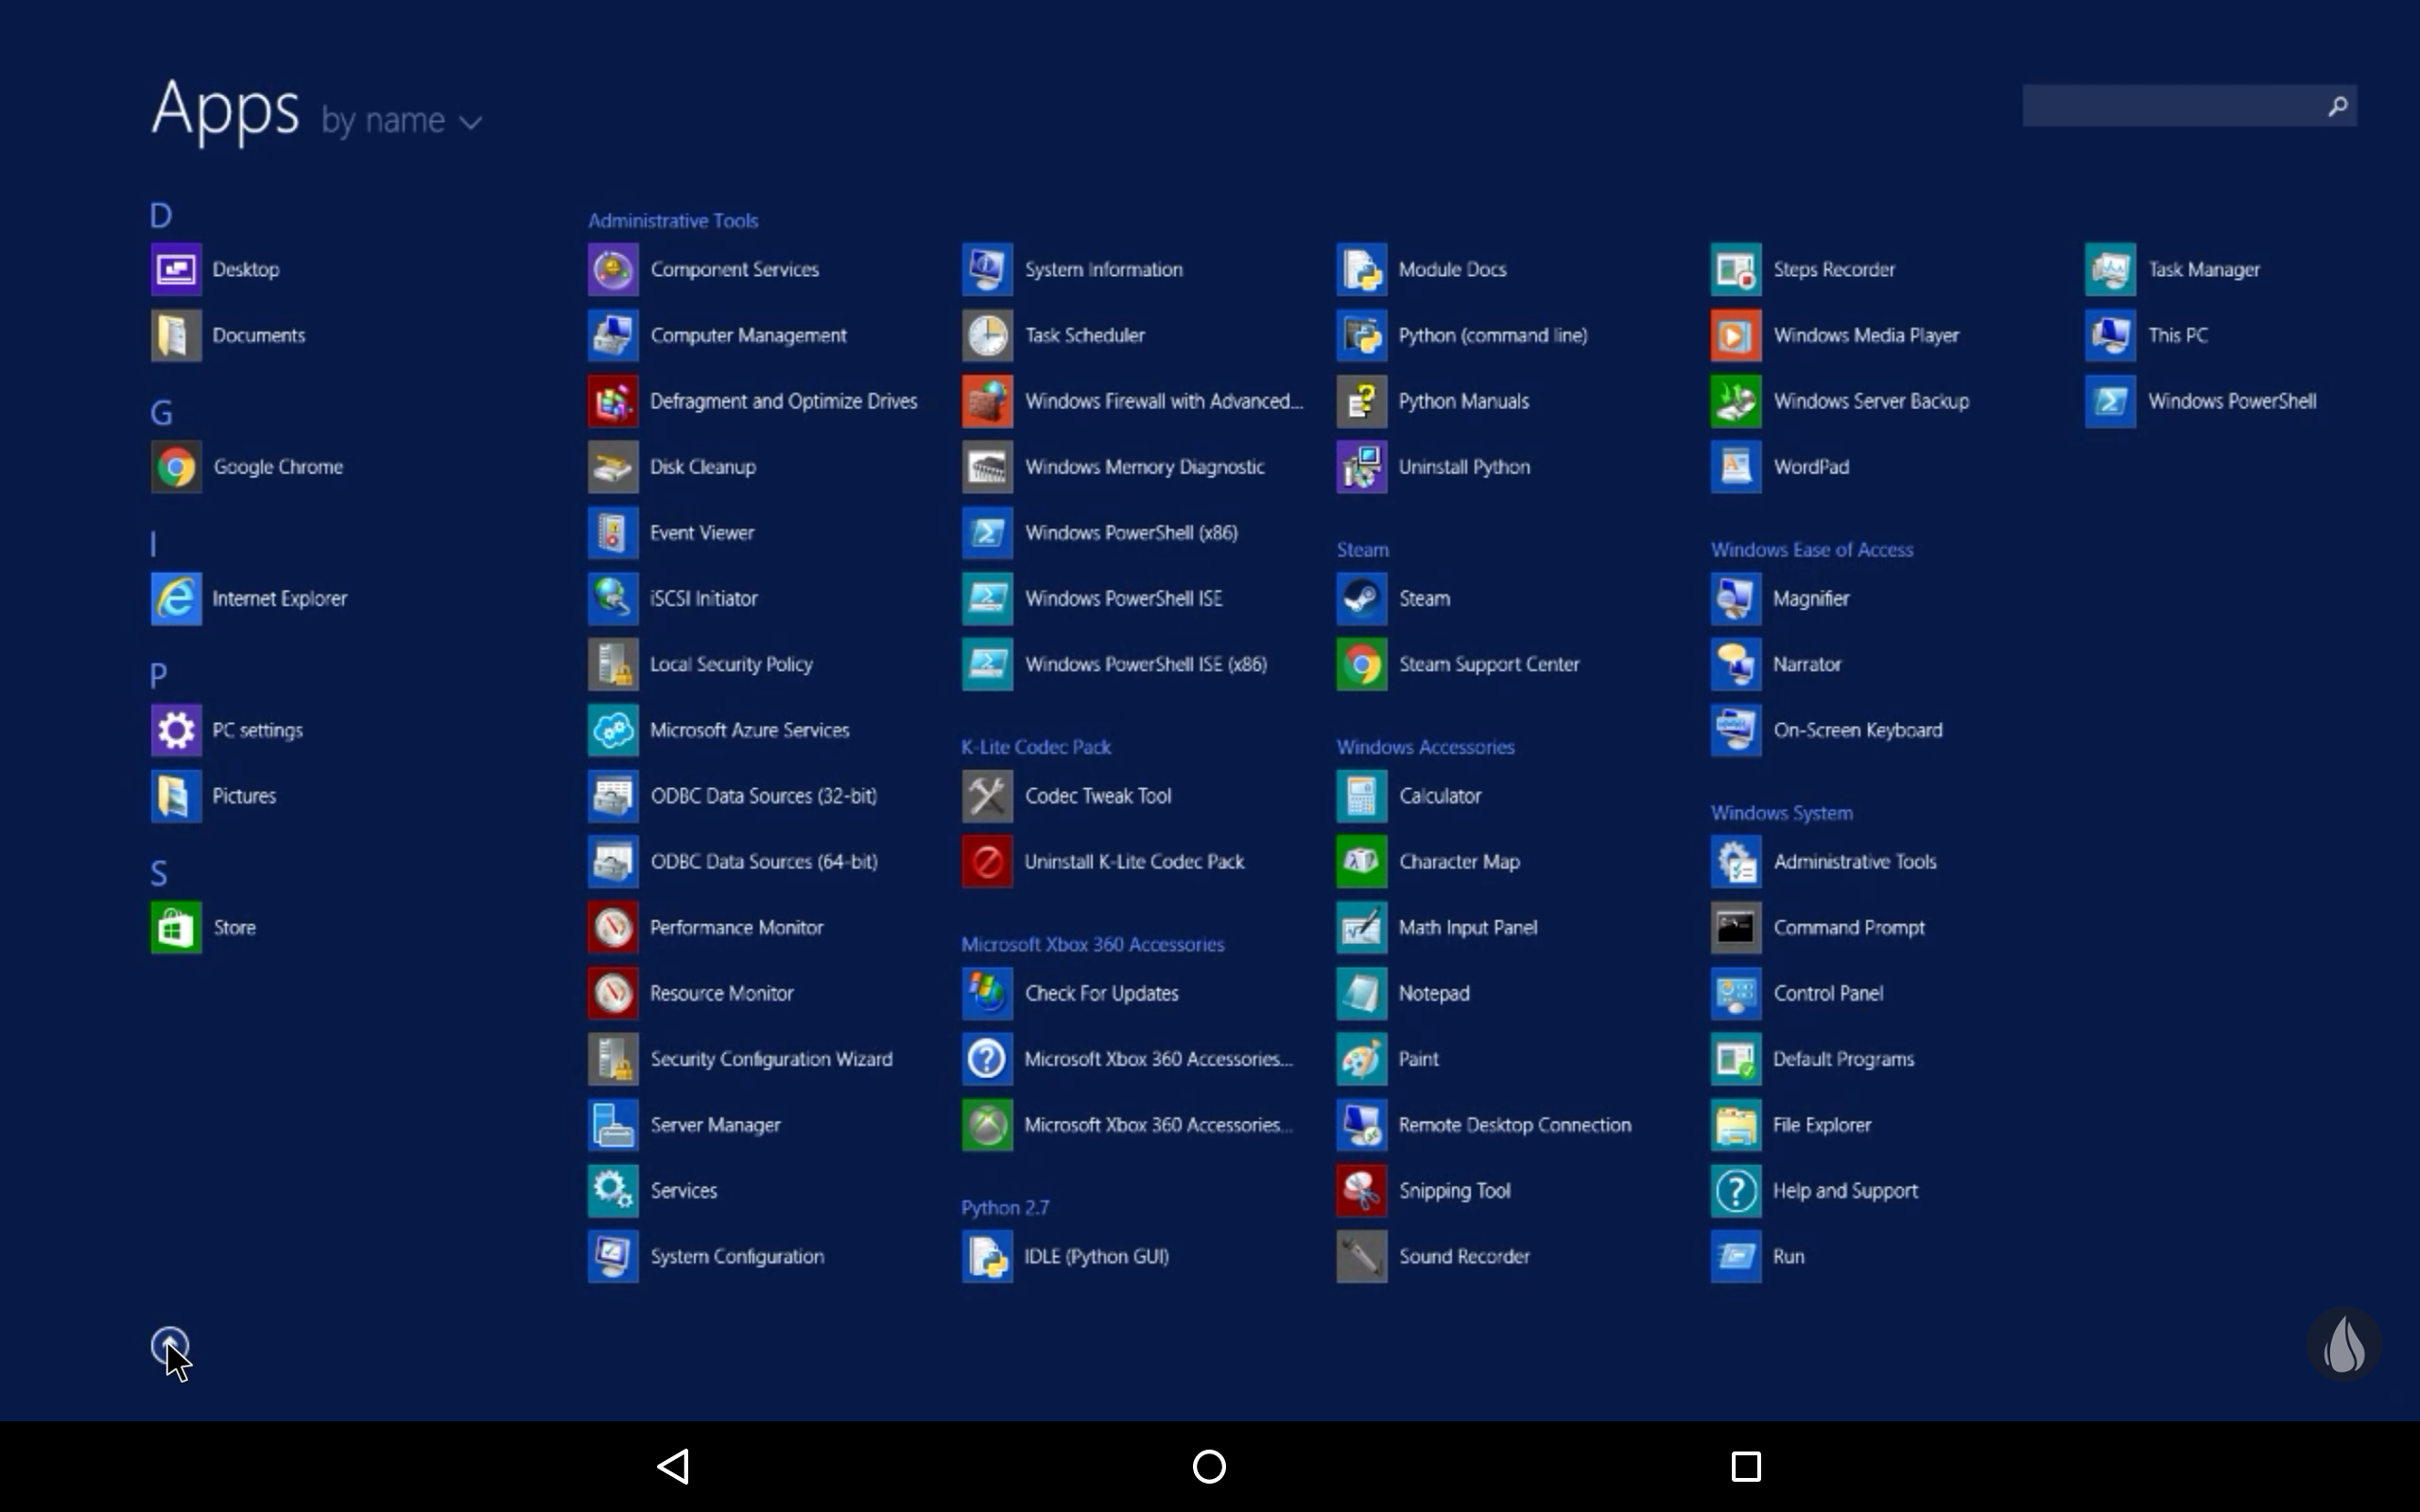Select the Windows System group heading
This screenshot has height=1512, width=2420.
coord(1781,813)
